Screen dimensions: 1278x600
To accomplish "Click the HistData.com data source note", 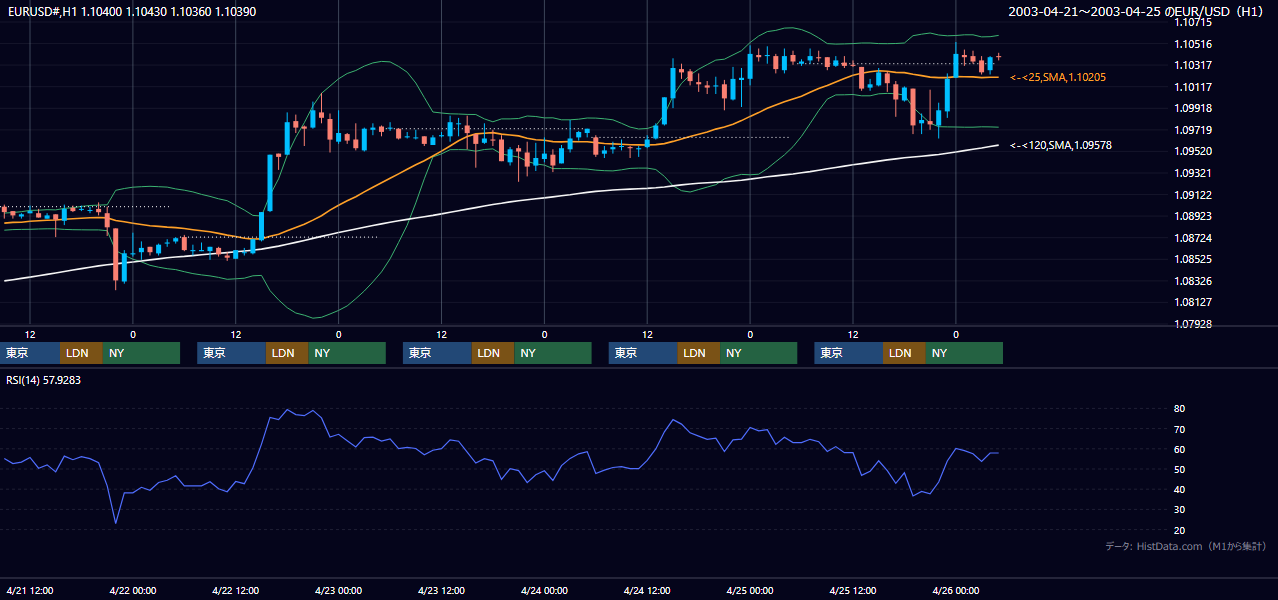I will (x=1186, y=546).
